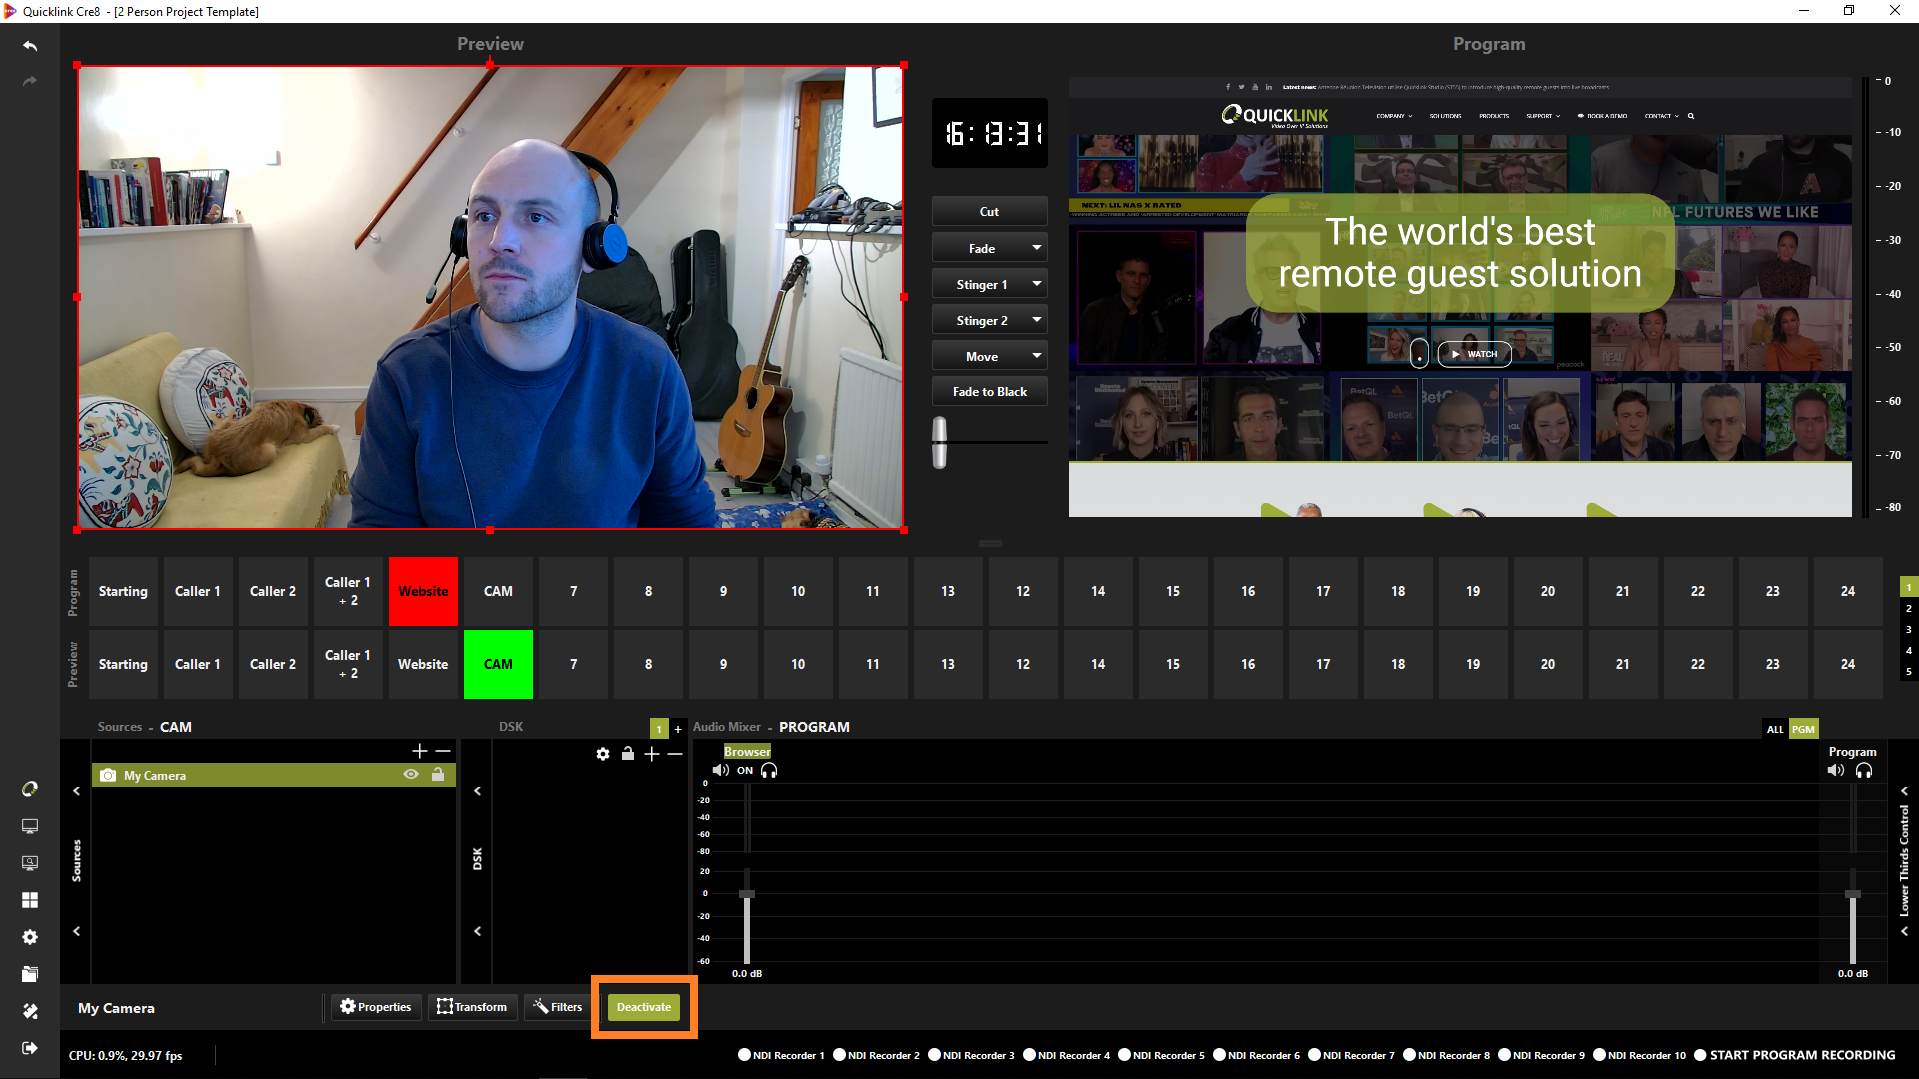Click the undo arrow icon
Screen dimensions: 1919x1079
click(30, 46)
